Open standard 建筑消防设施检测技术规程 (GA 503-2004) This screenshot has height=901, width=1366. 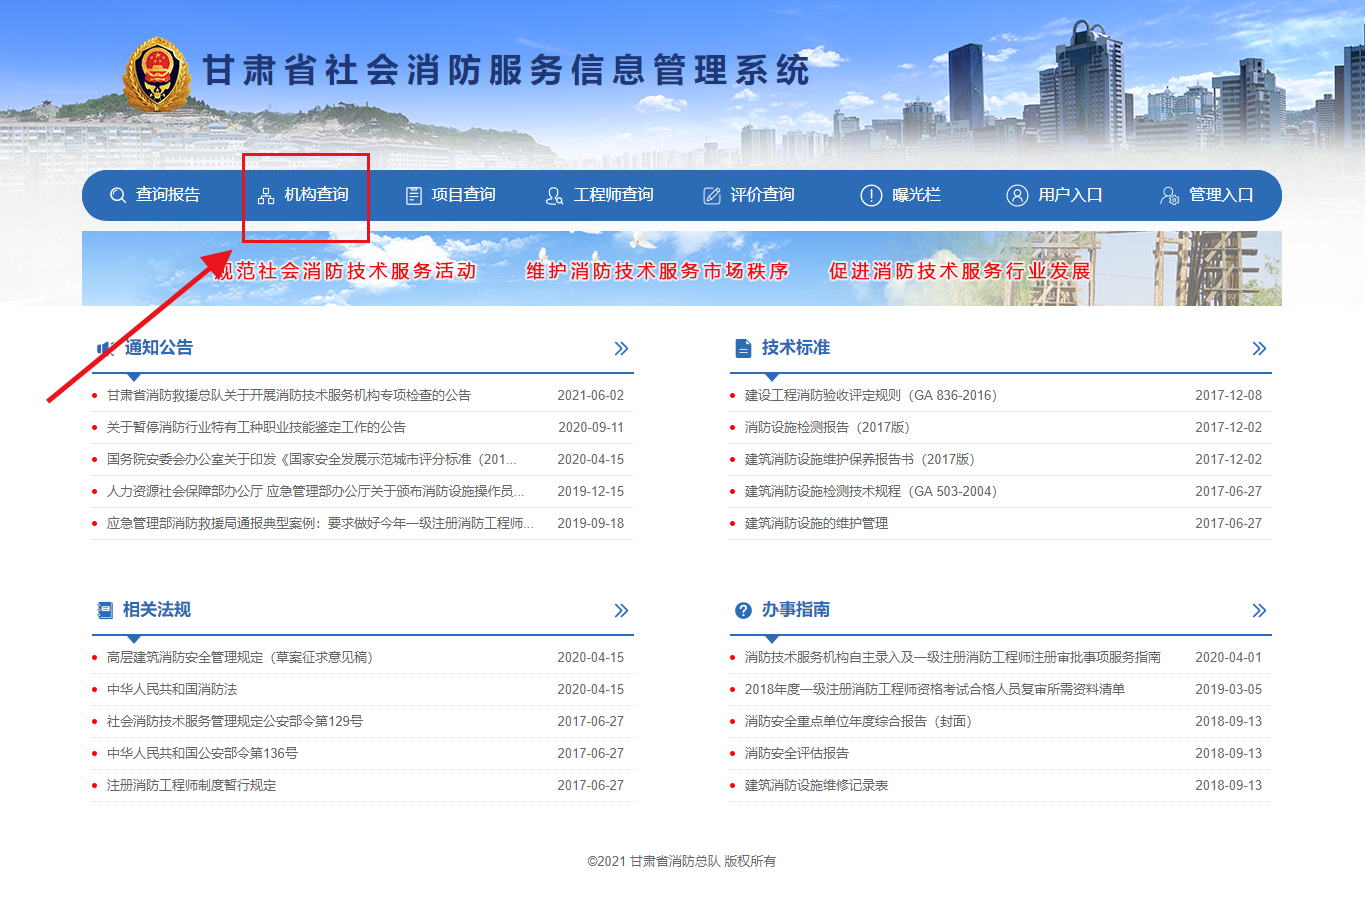[871, 492]
